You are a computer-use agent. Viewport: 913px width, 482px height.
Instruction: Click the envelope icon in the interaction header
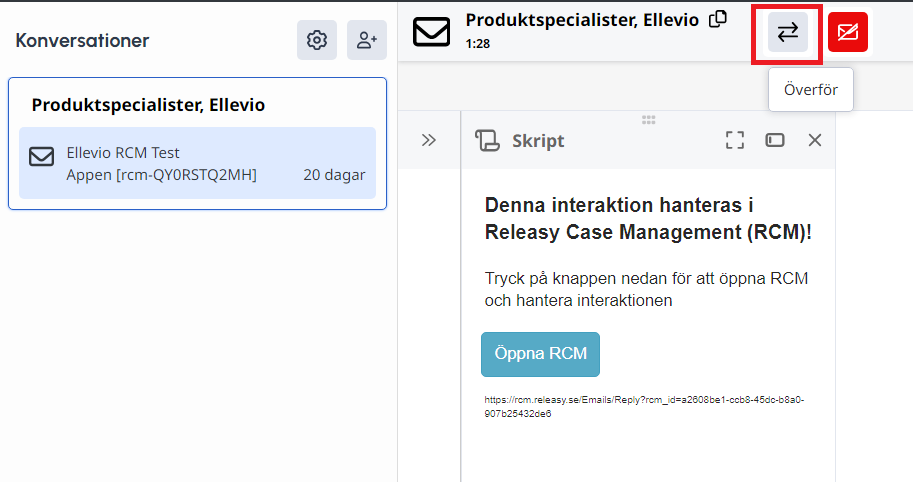[431, 31]
